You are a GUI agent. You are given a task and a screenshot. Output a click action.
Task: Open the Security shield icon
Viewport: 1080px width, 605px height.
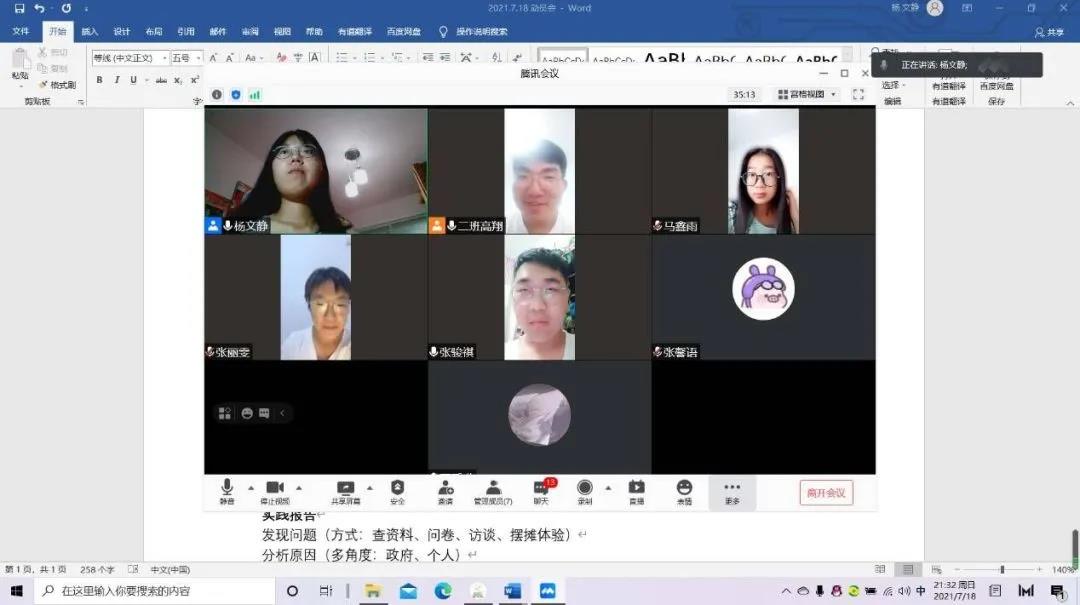coord(397,490)
